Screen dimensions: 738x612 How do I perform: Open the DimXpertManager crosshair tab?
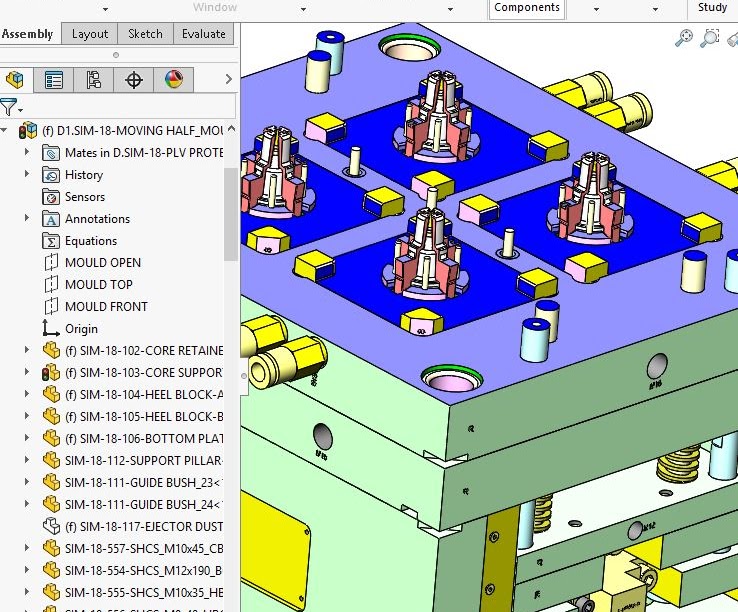click(134, 80)
